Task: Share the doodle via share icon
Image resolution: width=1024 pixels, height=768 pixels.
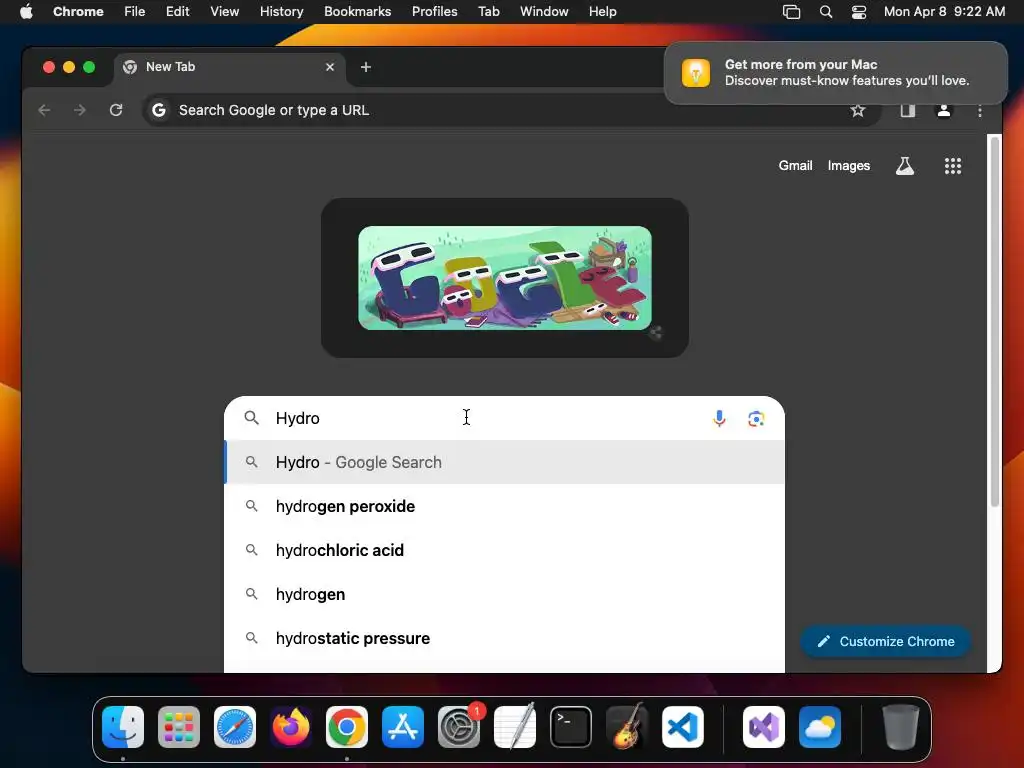Action: click(655, 333)
